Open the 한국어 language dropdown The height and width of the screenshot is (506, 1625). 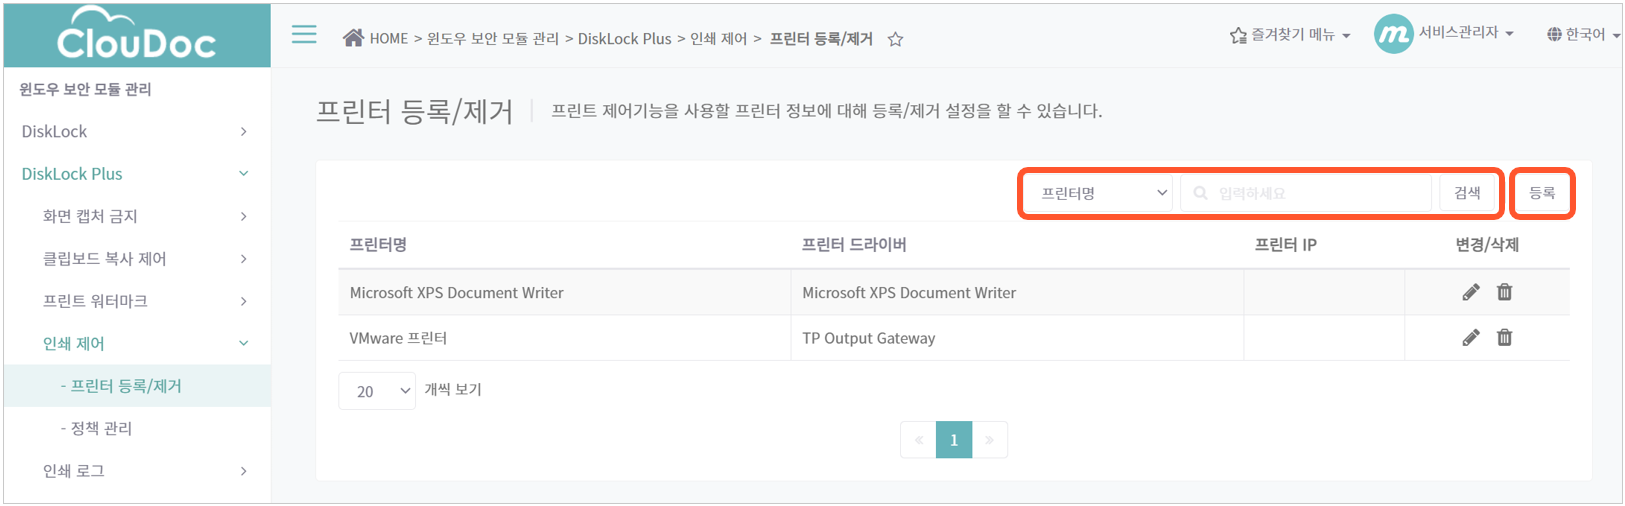[x=1583, y=35]
